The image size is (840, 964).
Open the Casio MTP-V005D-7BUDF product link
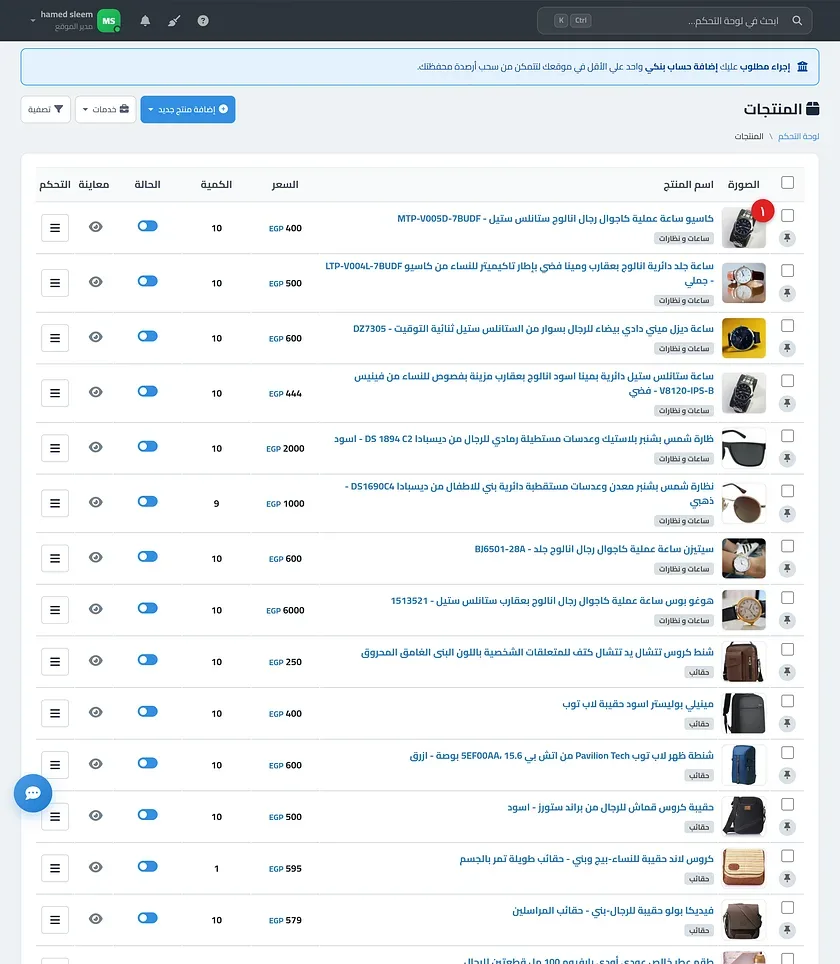(x=555, y=218)
